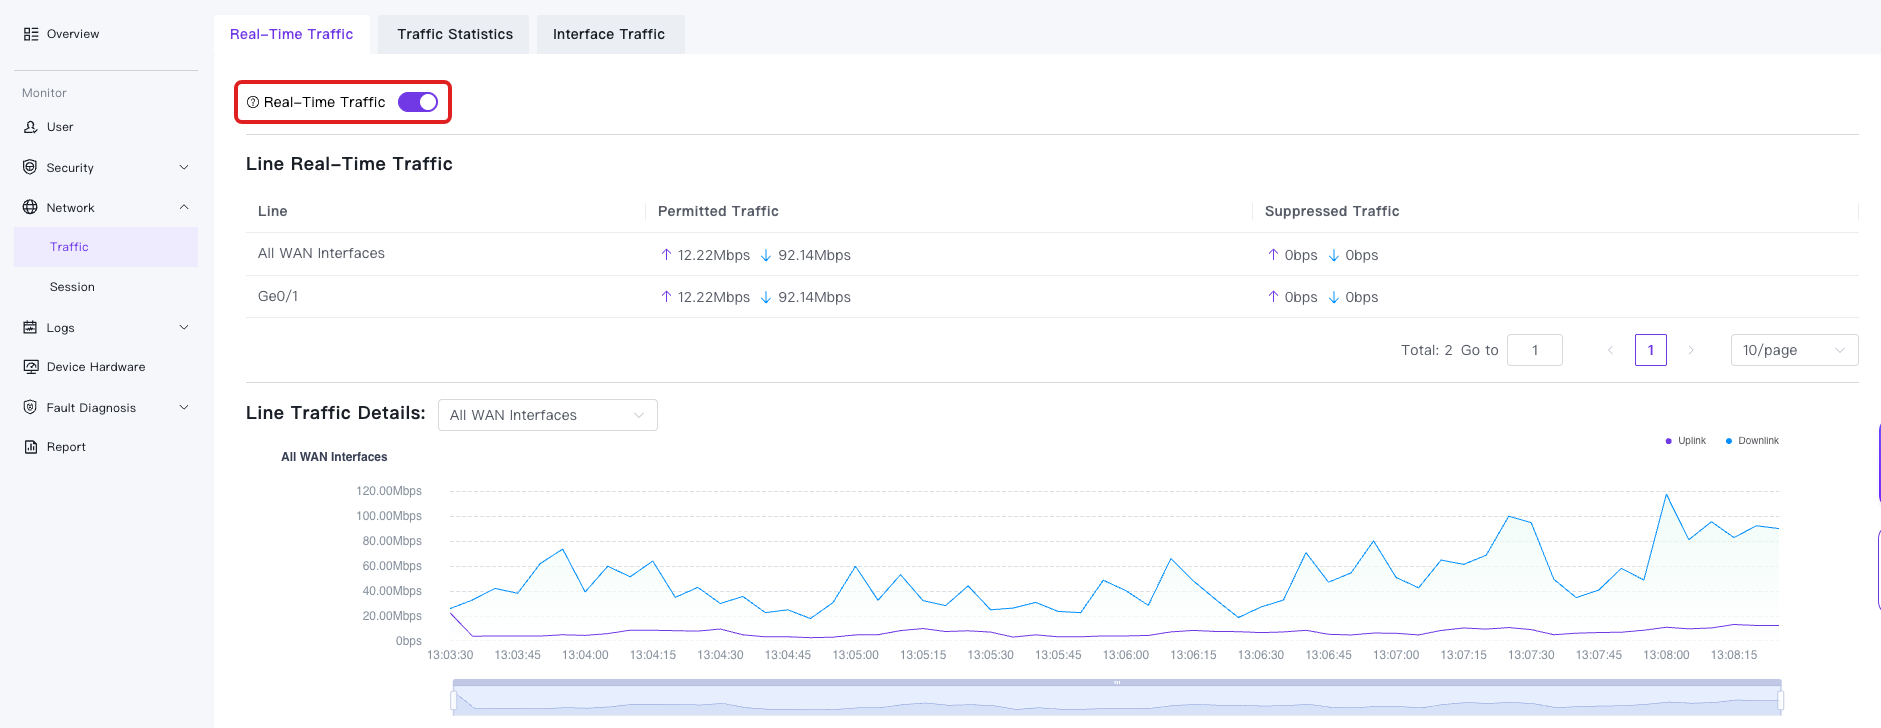Collapse the Network menu chevron
1881x728 pixels.
point(184,207)
